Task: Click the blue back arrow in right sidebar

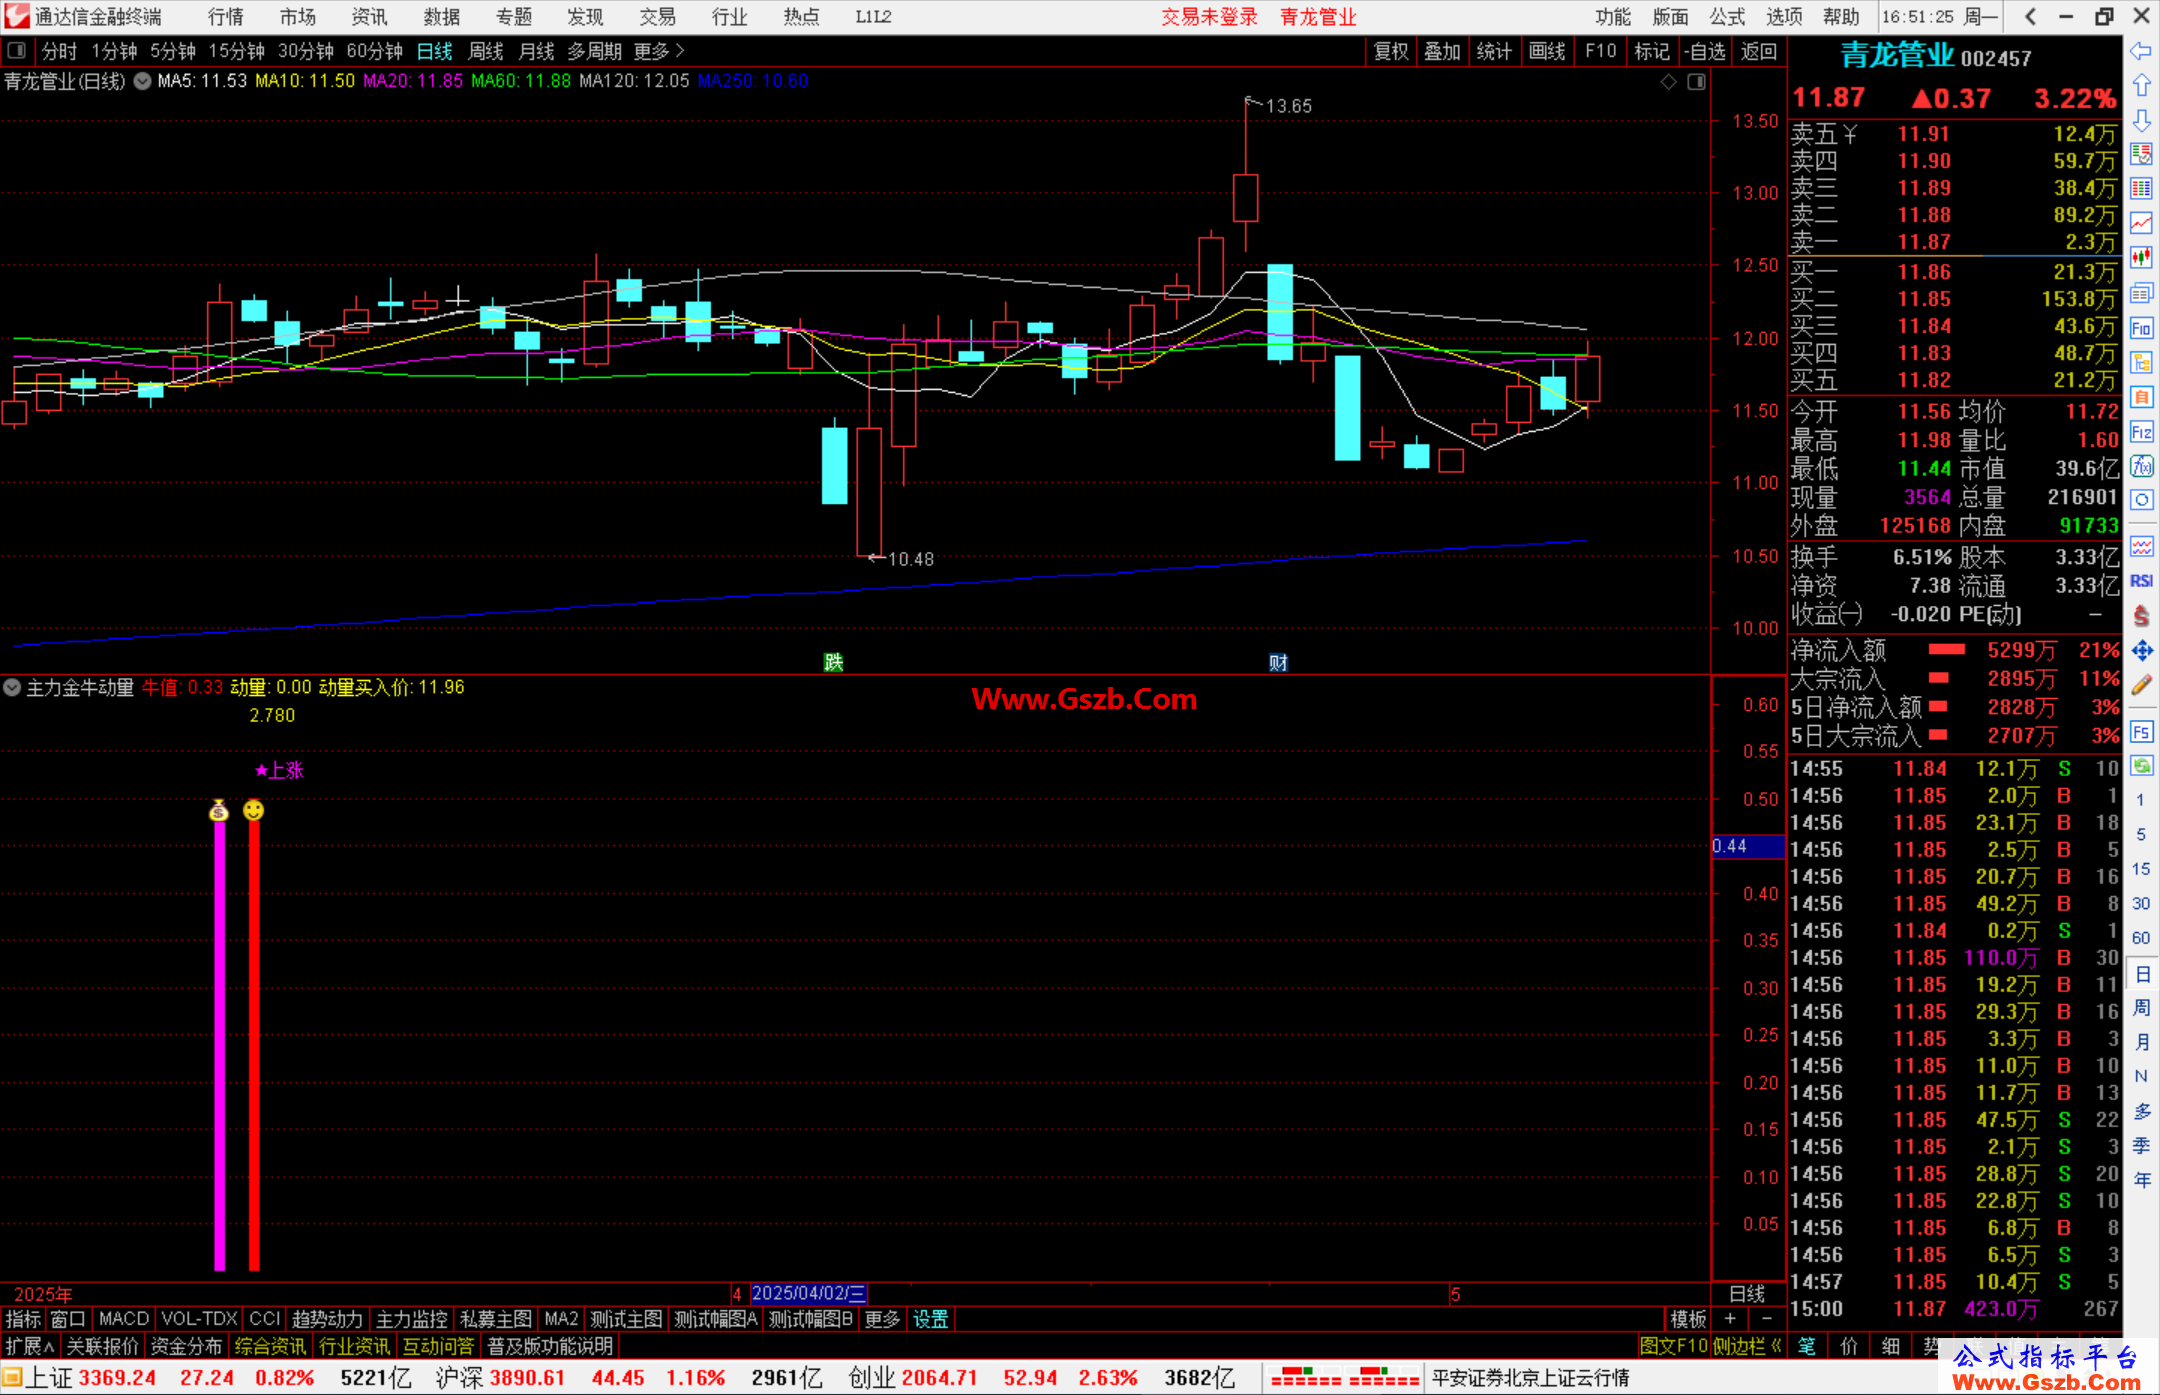Action: click(2141, 51)
